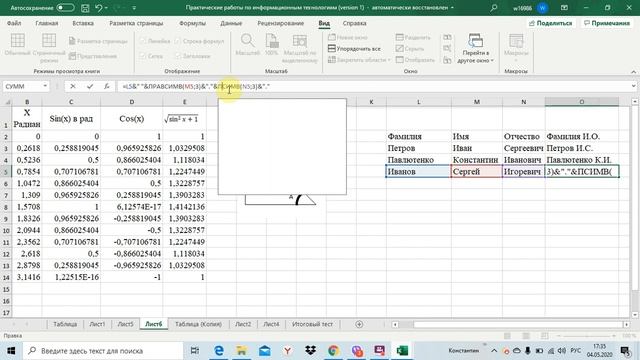The height and width of the screenshot is (360, 640).
Task: Click the Поделиться button
Action: click(550, 23)
